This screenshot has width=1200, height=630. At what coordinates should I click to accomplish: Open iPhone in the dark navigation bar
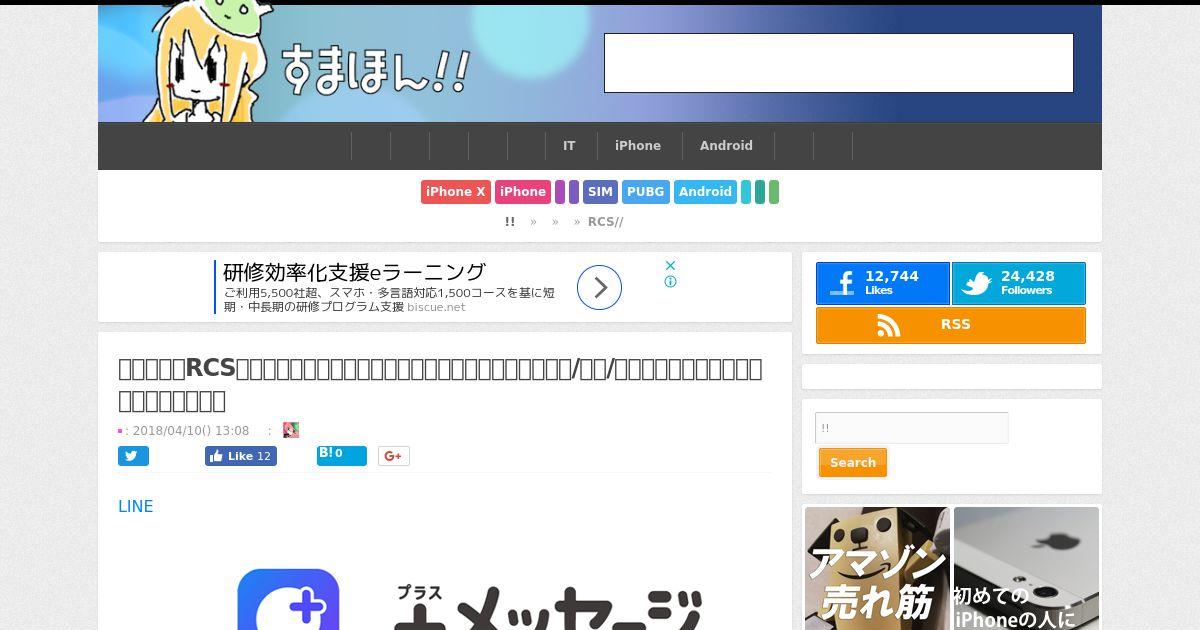[638, 146]
